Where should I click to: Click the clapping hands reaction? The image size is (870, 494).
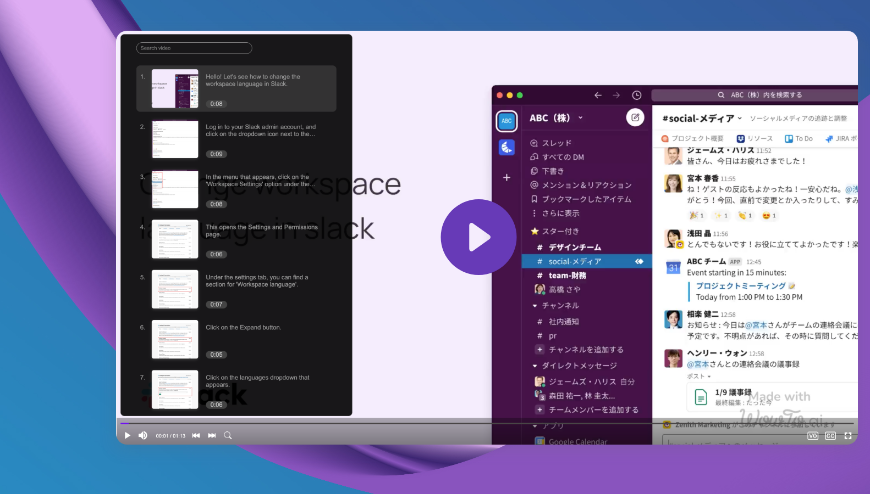coord(745,215)
